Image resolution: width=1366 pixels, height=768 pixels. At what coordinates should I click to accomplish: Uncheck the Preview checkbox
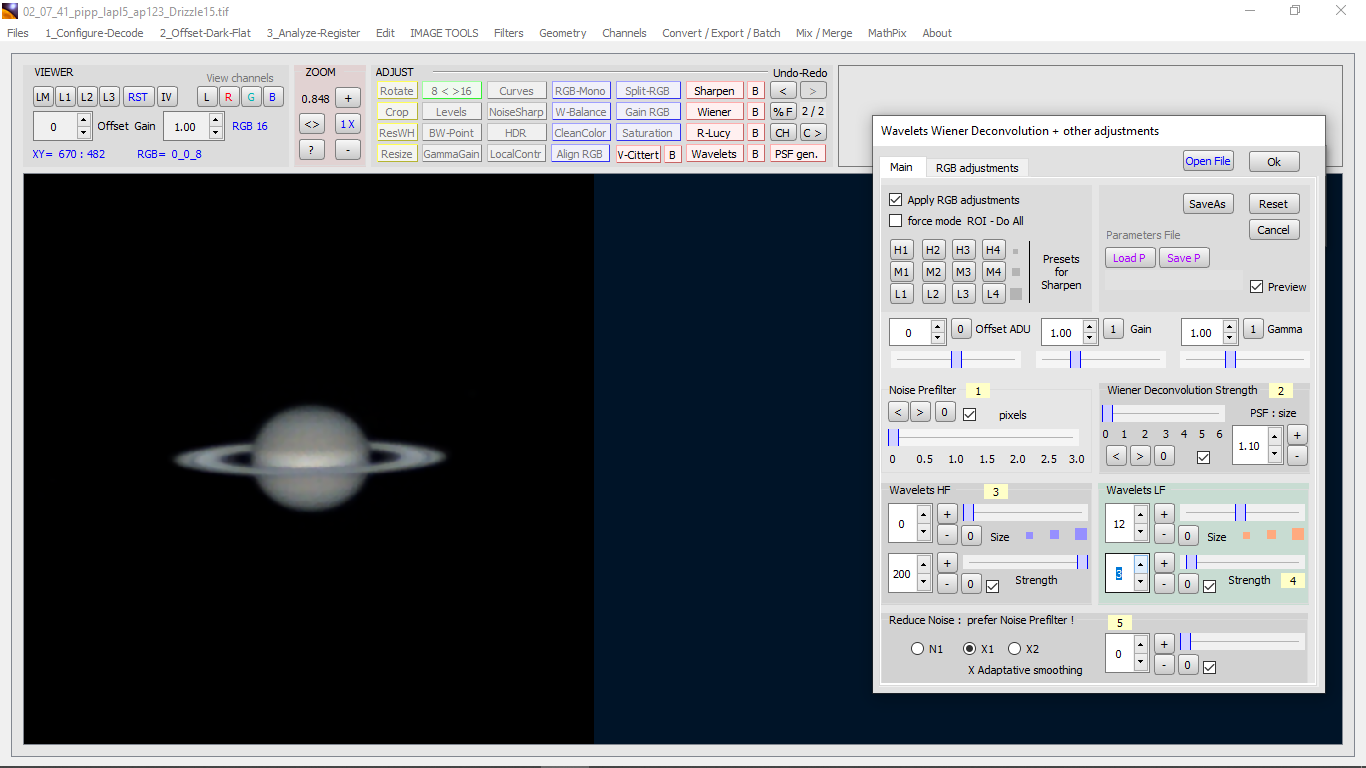point(1256,287)
